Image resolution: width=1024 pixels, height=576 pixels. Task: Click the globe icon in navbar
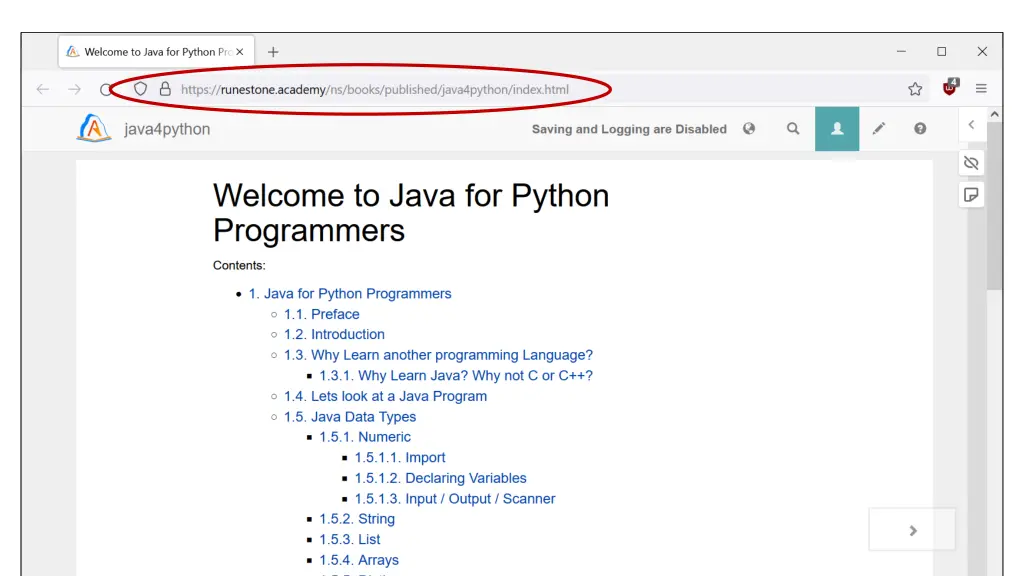(x=749, y=129)
